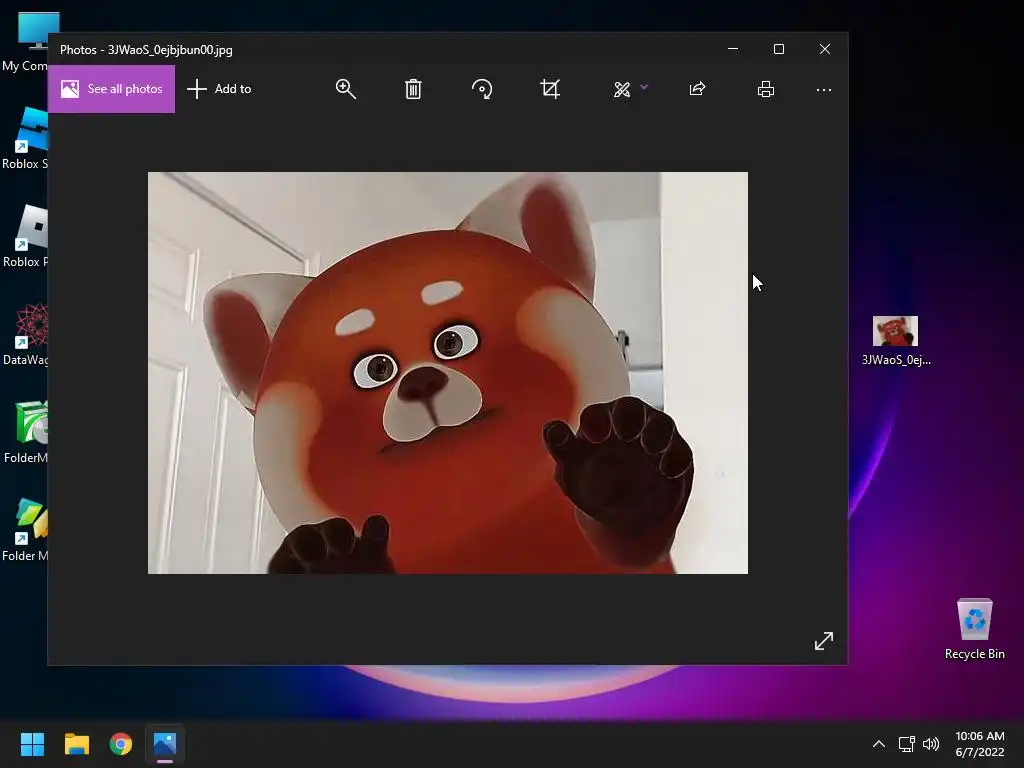Open the network icon in system tray
1024x768 pixels.
tap(906, 744)
